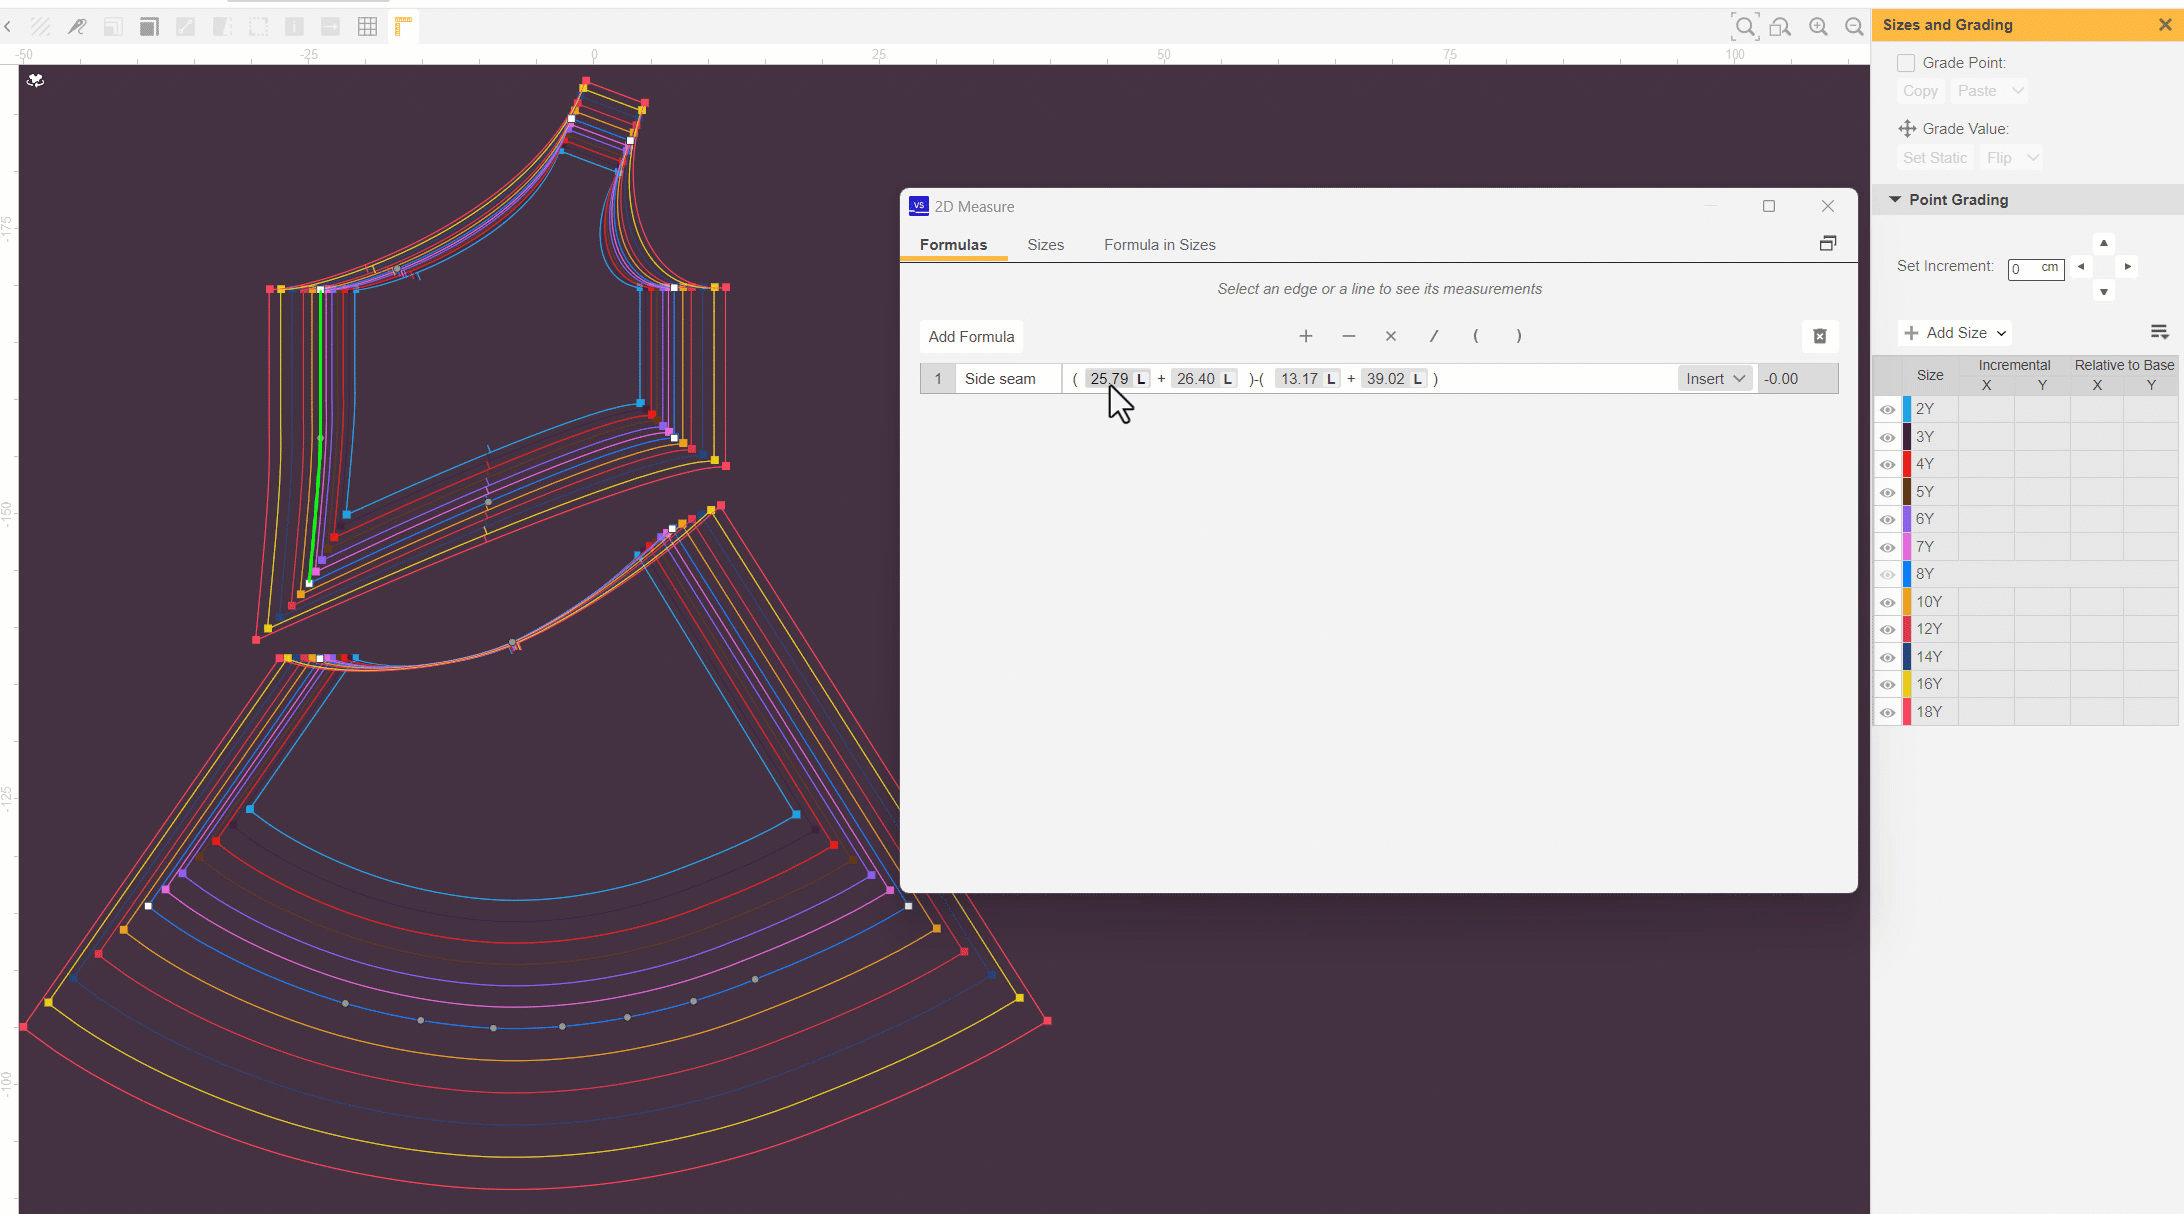Select the 13.17 L value in formula

pyautogui.click(x=1308, y=379)
